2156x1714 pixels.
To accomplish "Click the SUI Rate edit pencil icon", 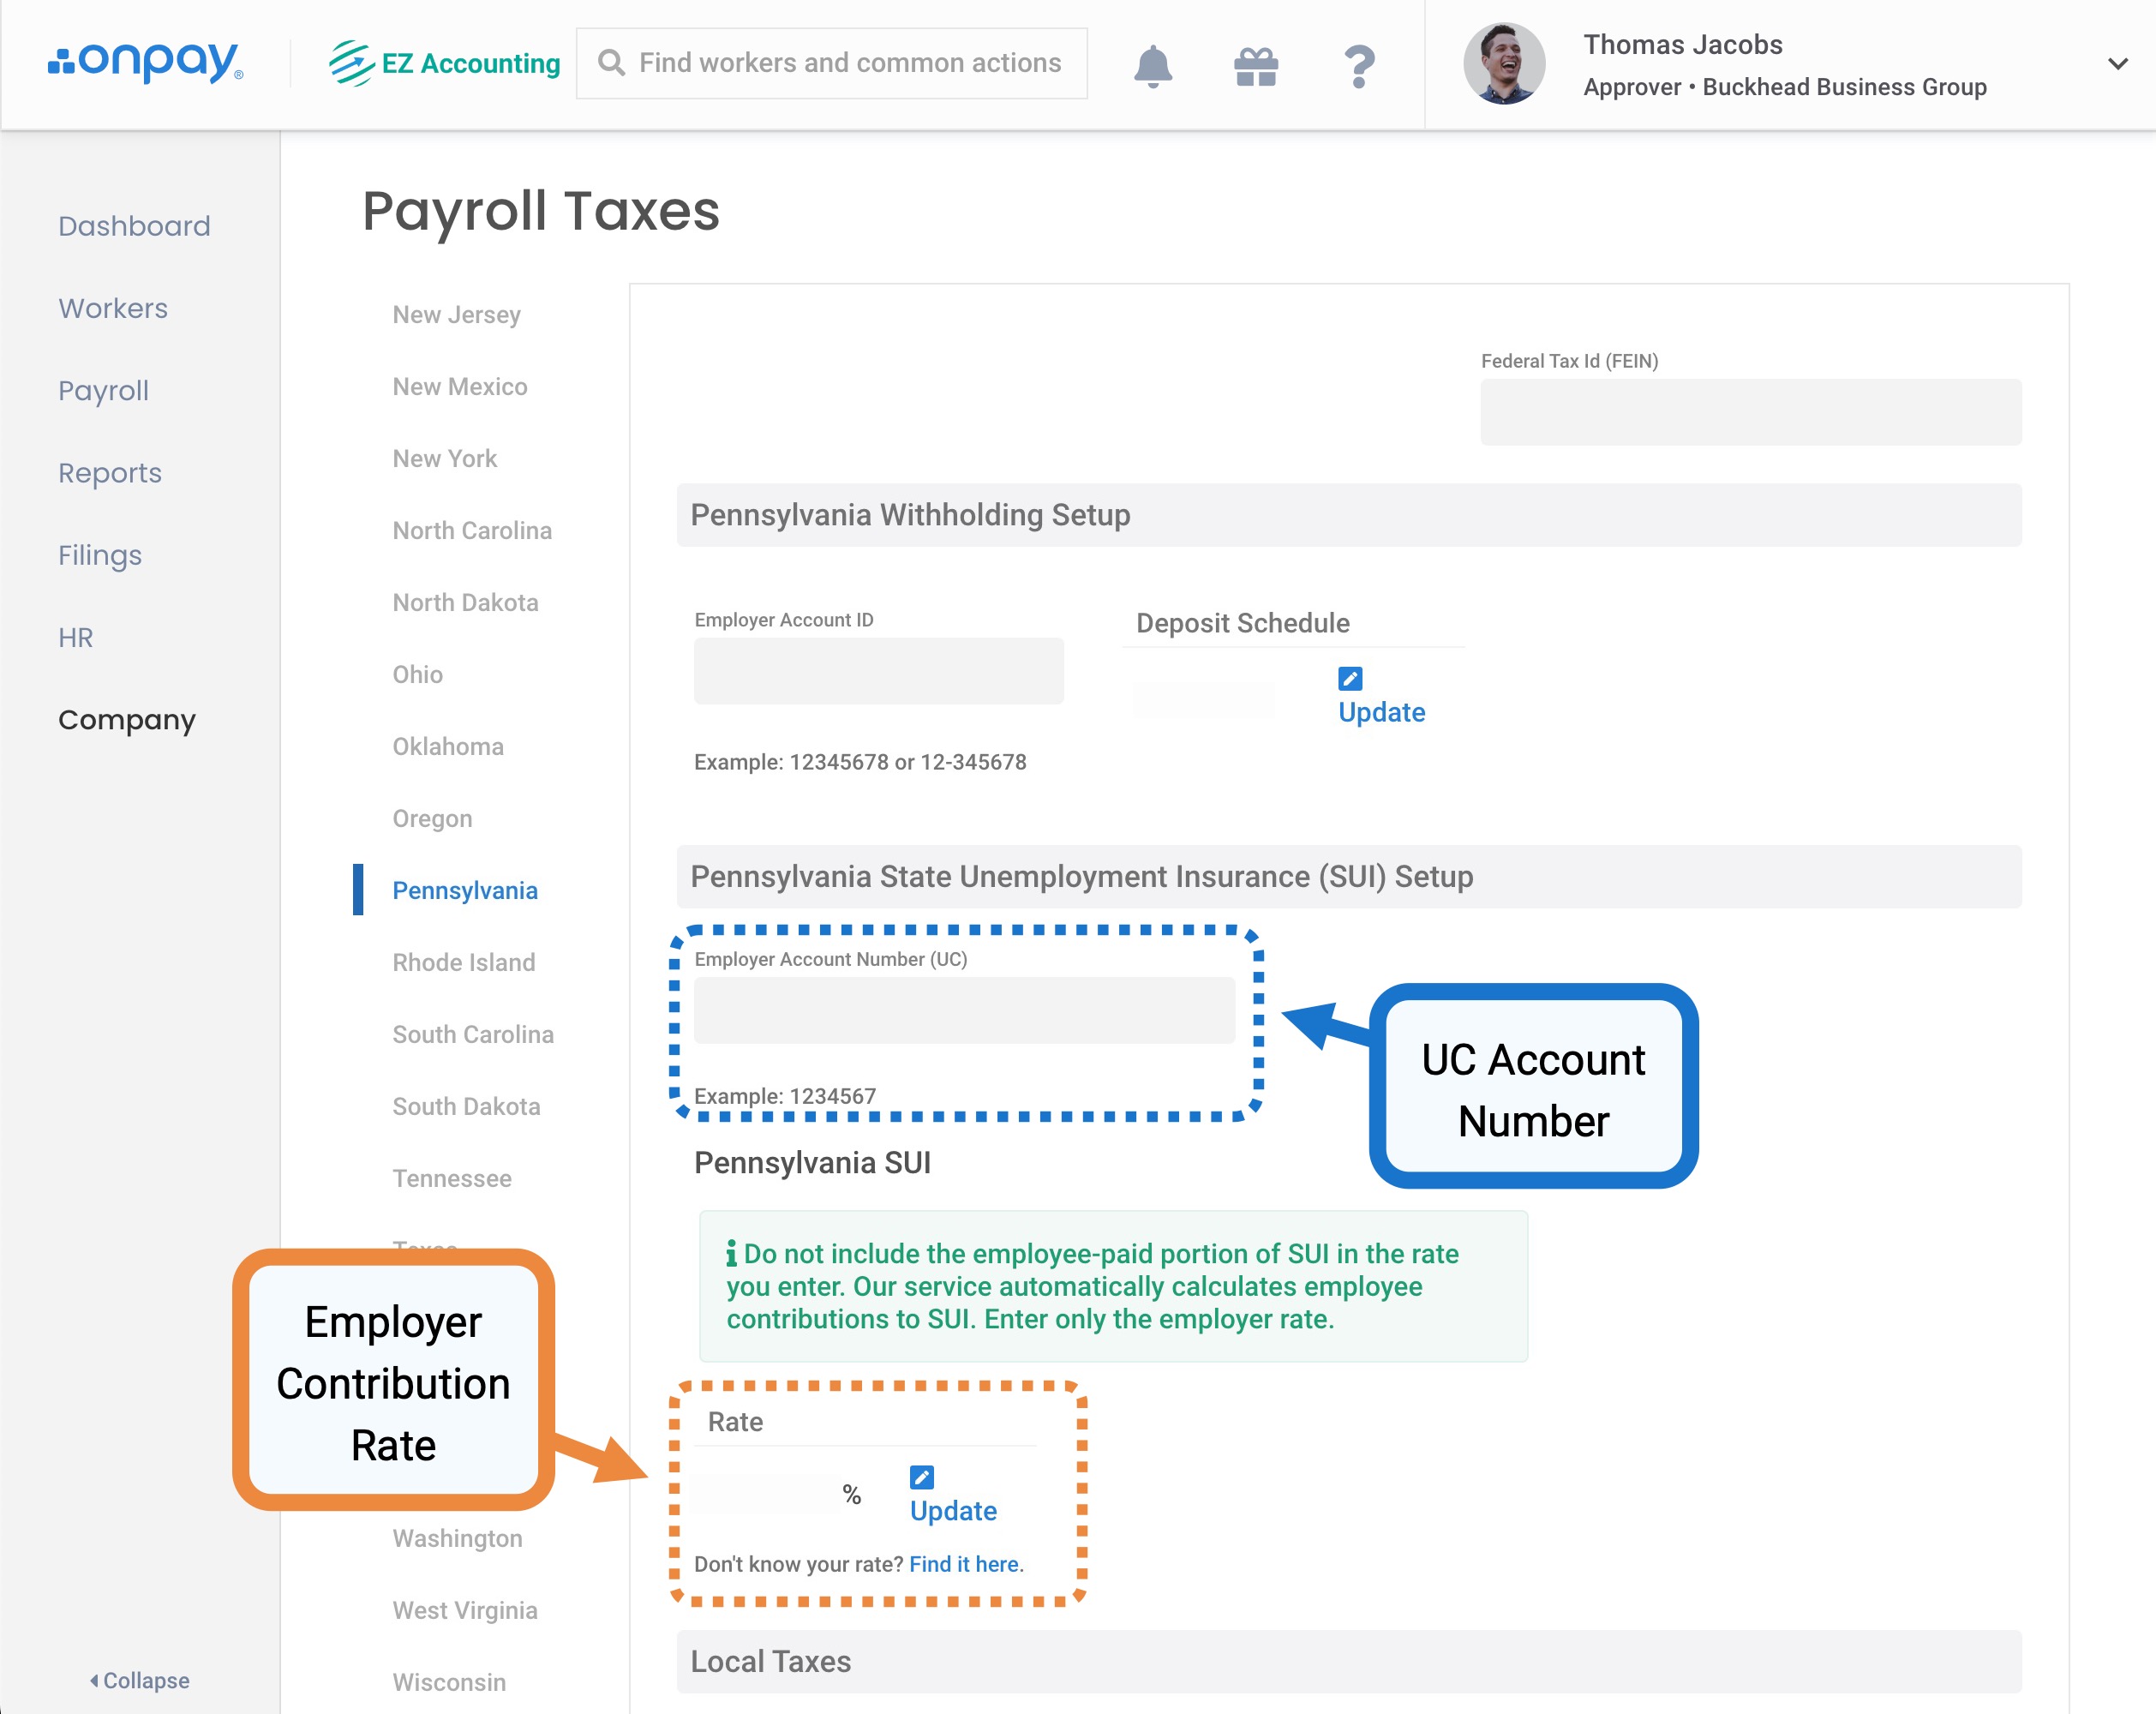I will 921,1477.
